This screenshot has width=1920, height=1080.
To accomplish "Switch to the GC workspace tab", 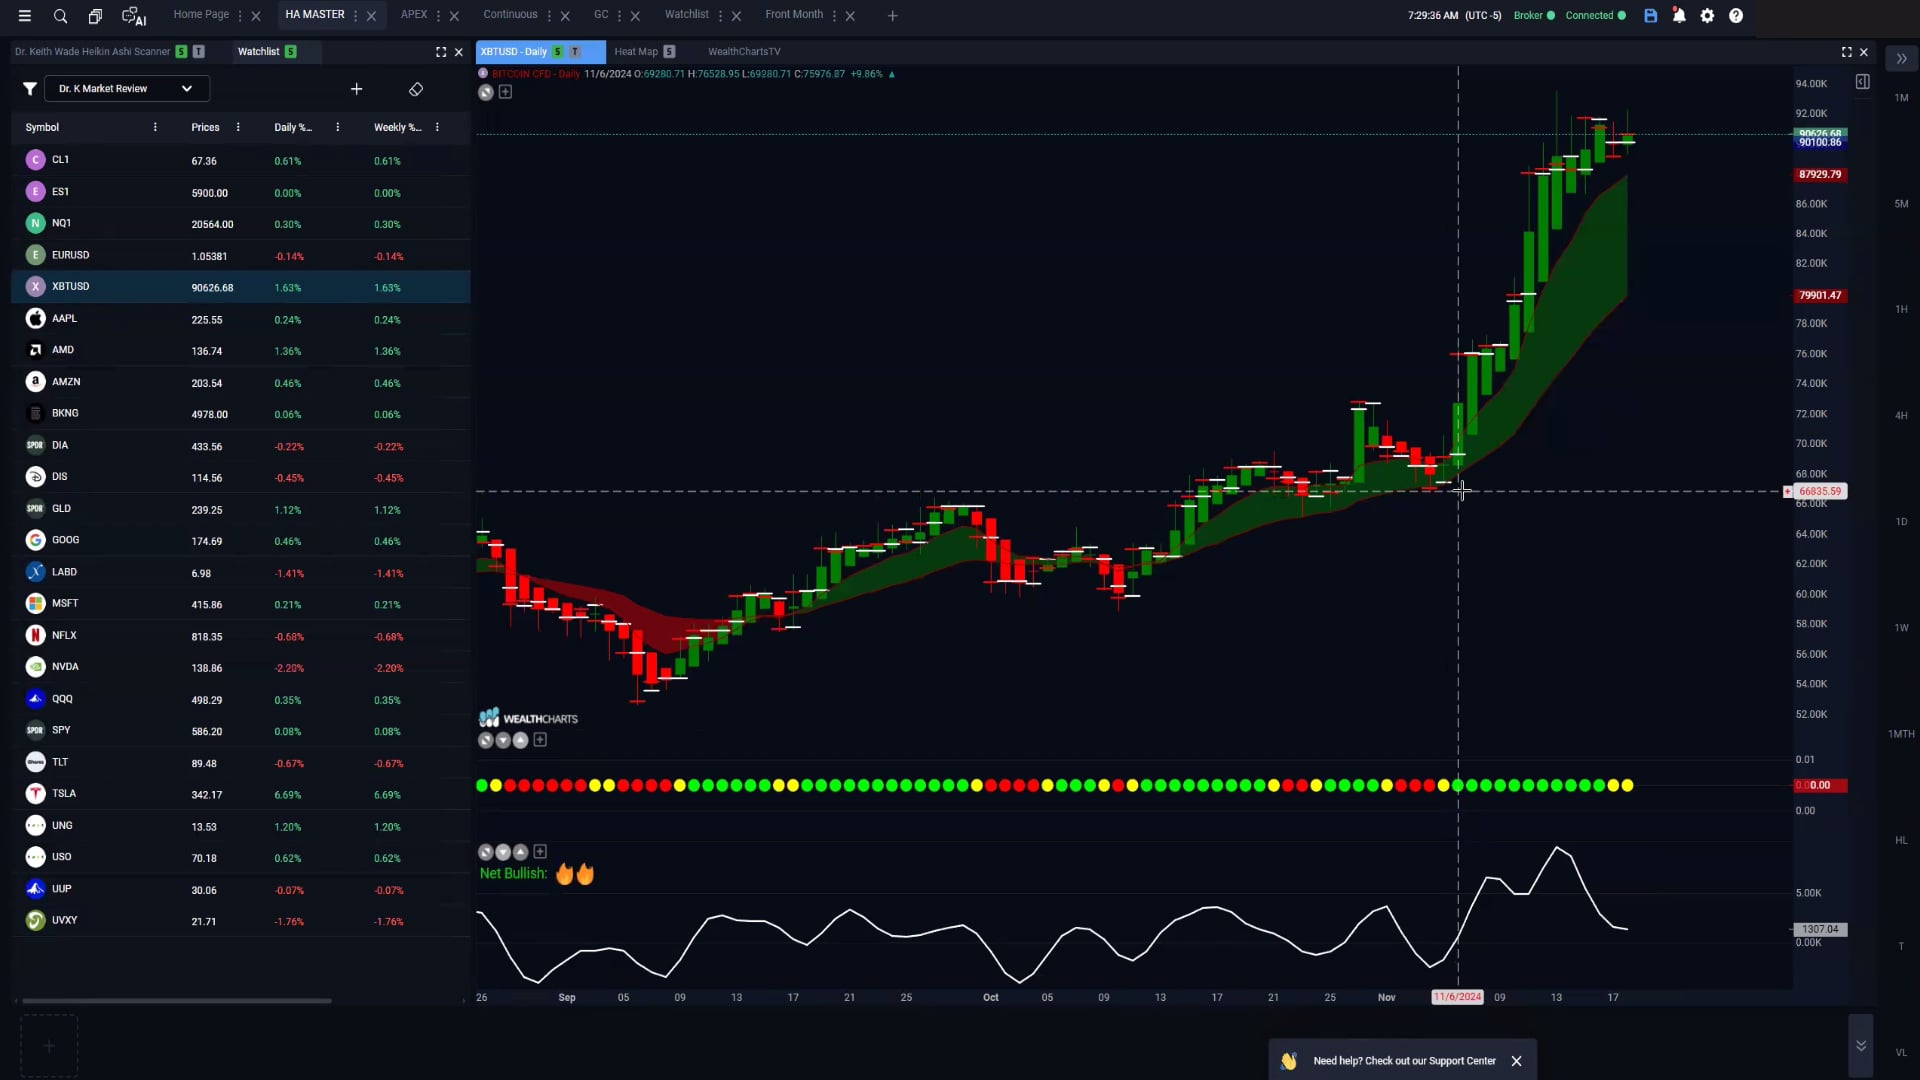I will [601, 15].
